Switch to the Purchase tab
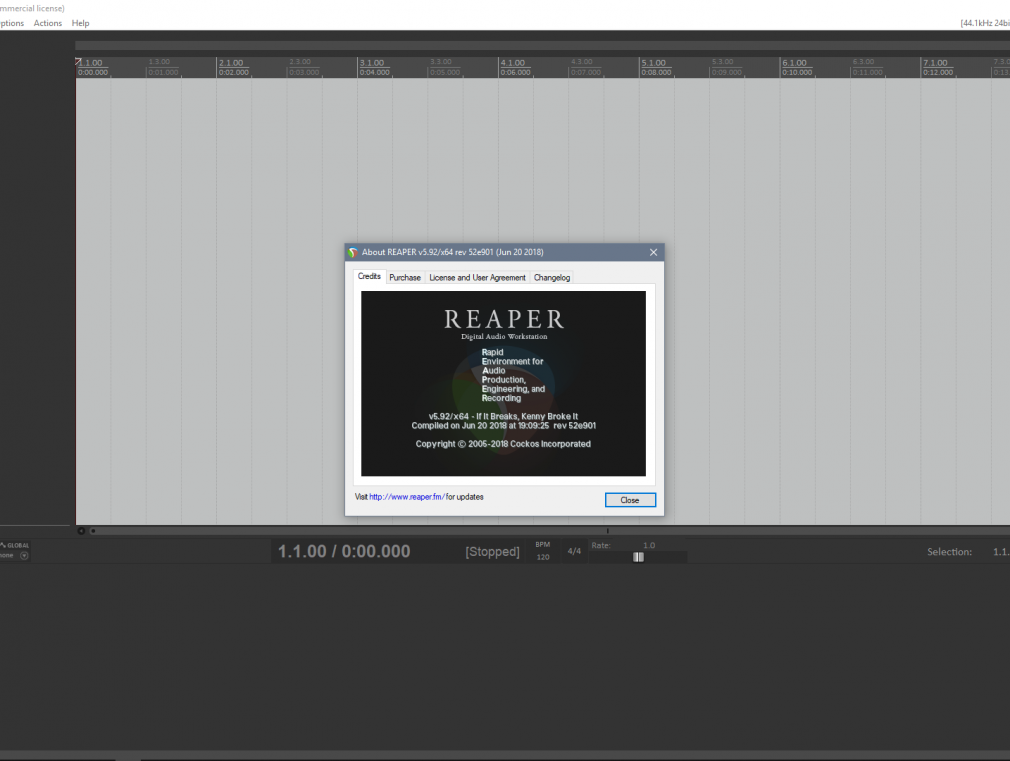 (x=405, y=278)
